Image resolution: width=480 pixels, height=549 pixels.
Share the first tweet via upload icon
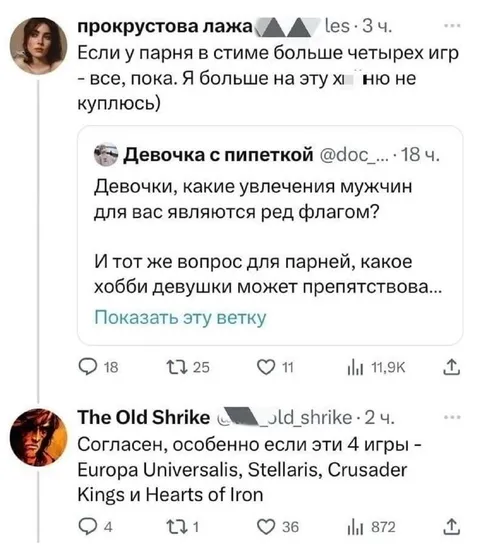coord(452,367)
